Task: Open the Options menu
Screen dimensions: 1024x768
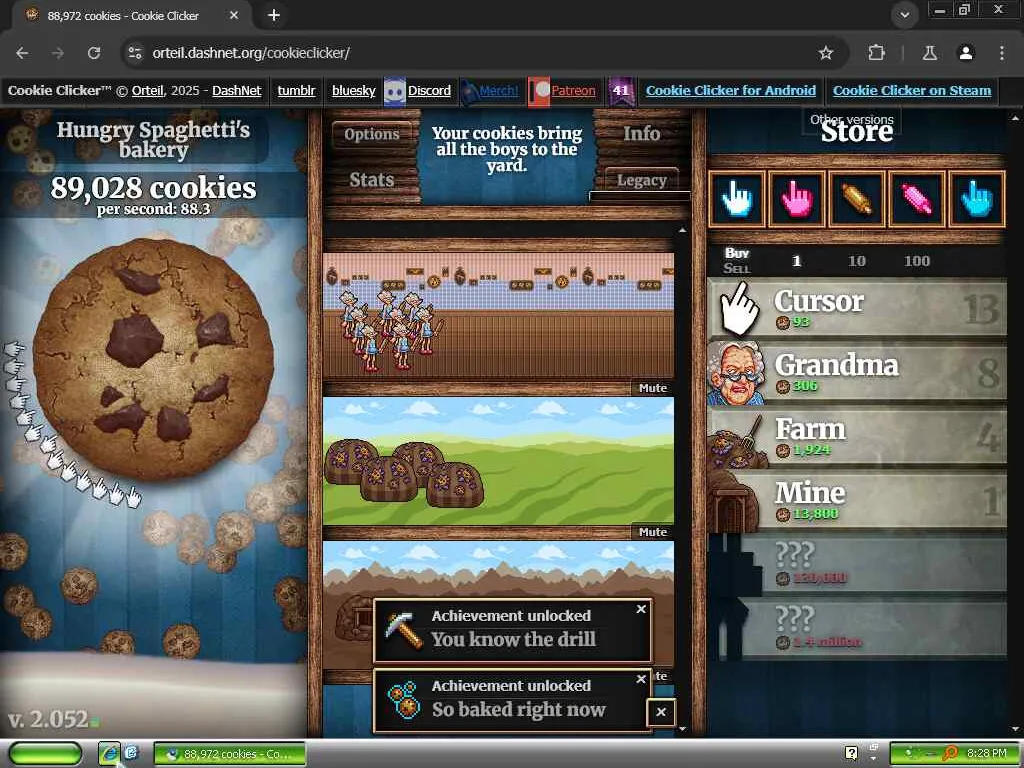Action: click(372, 134)
